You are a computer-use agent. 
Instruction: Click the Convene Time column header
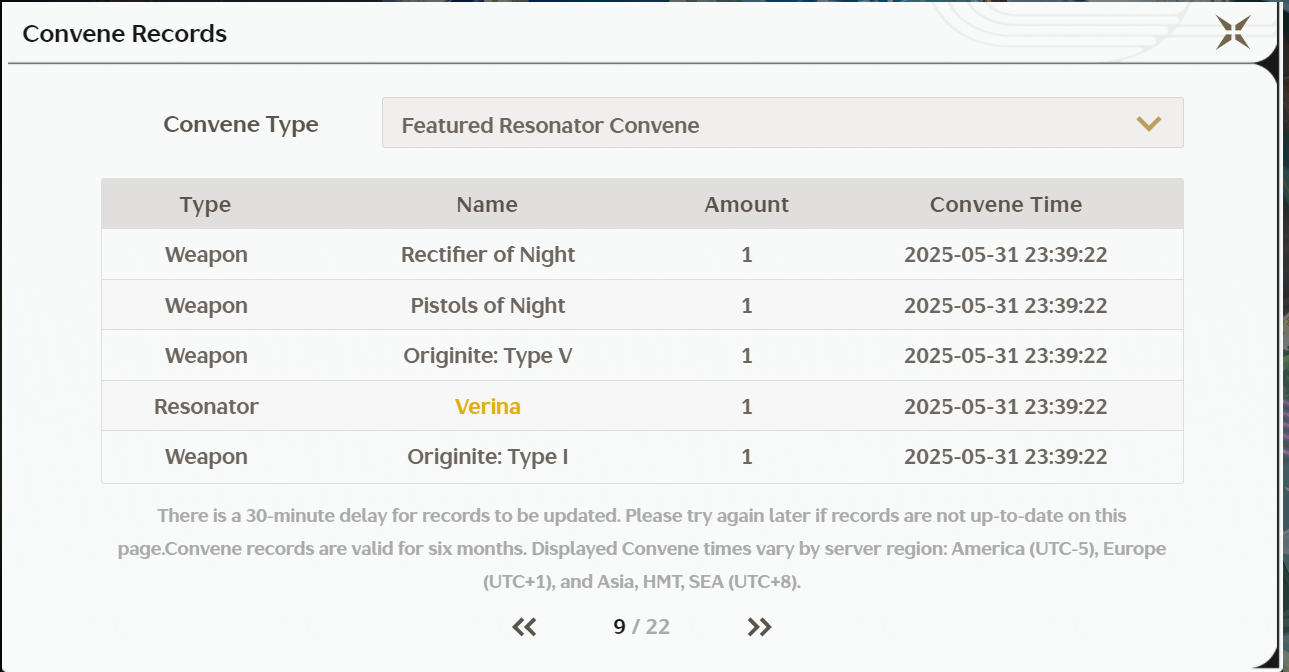[1005, 205]
